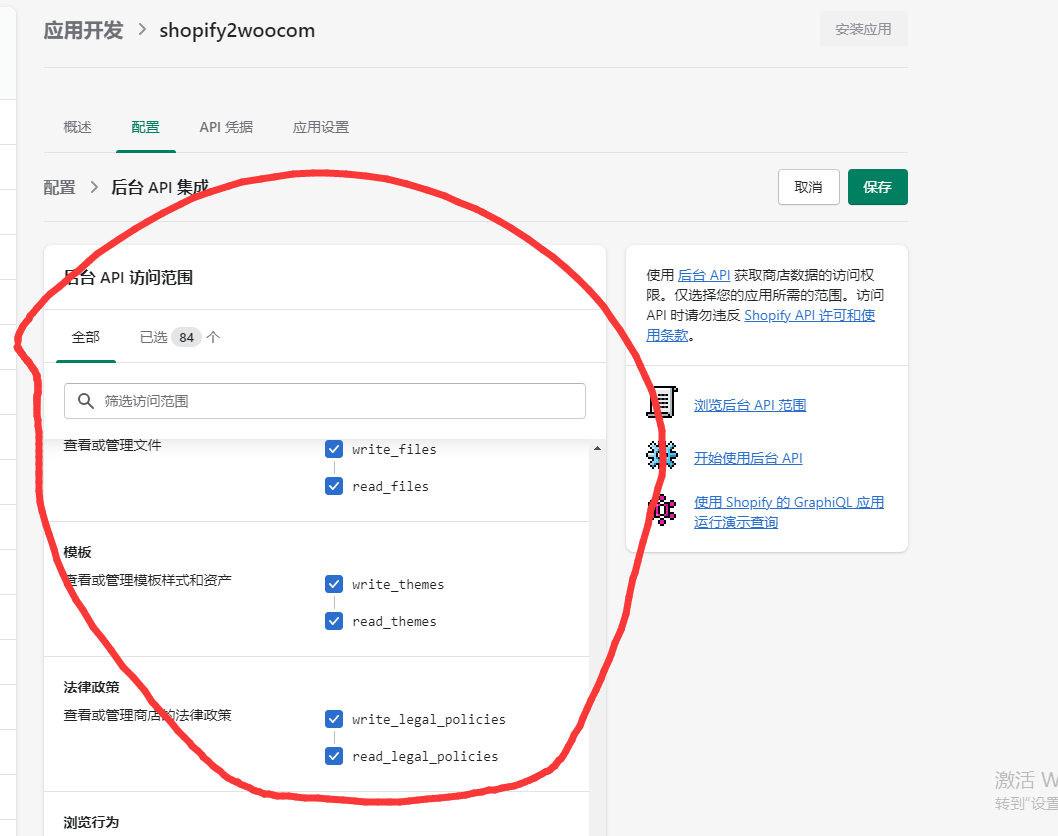Switch to the API 凭据 tab

(x=226, y=127)
